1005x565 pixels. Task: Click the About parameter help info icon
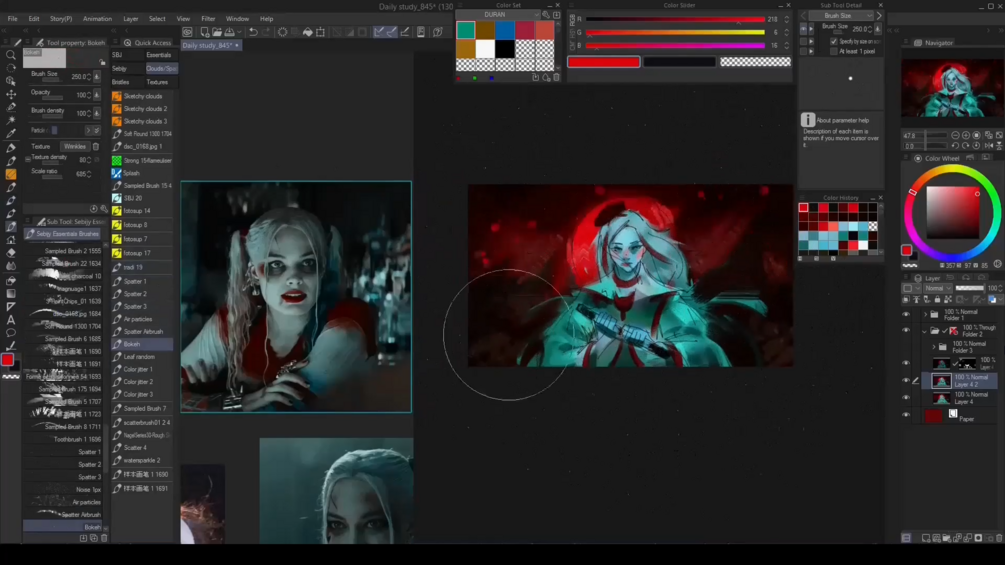pos(808,120)
